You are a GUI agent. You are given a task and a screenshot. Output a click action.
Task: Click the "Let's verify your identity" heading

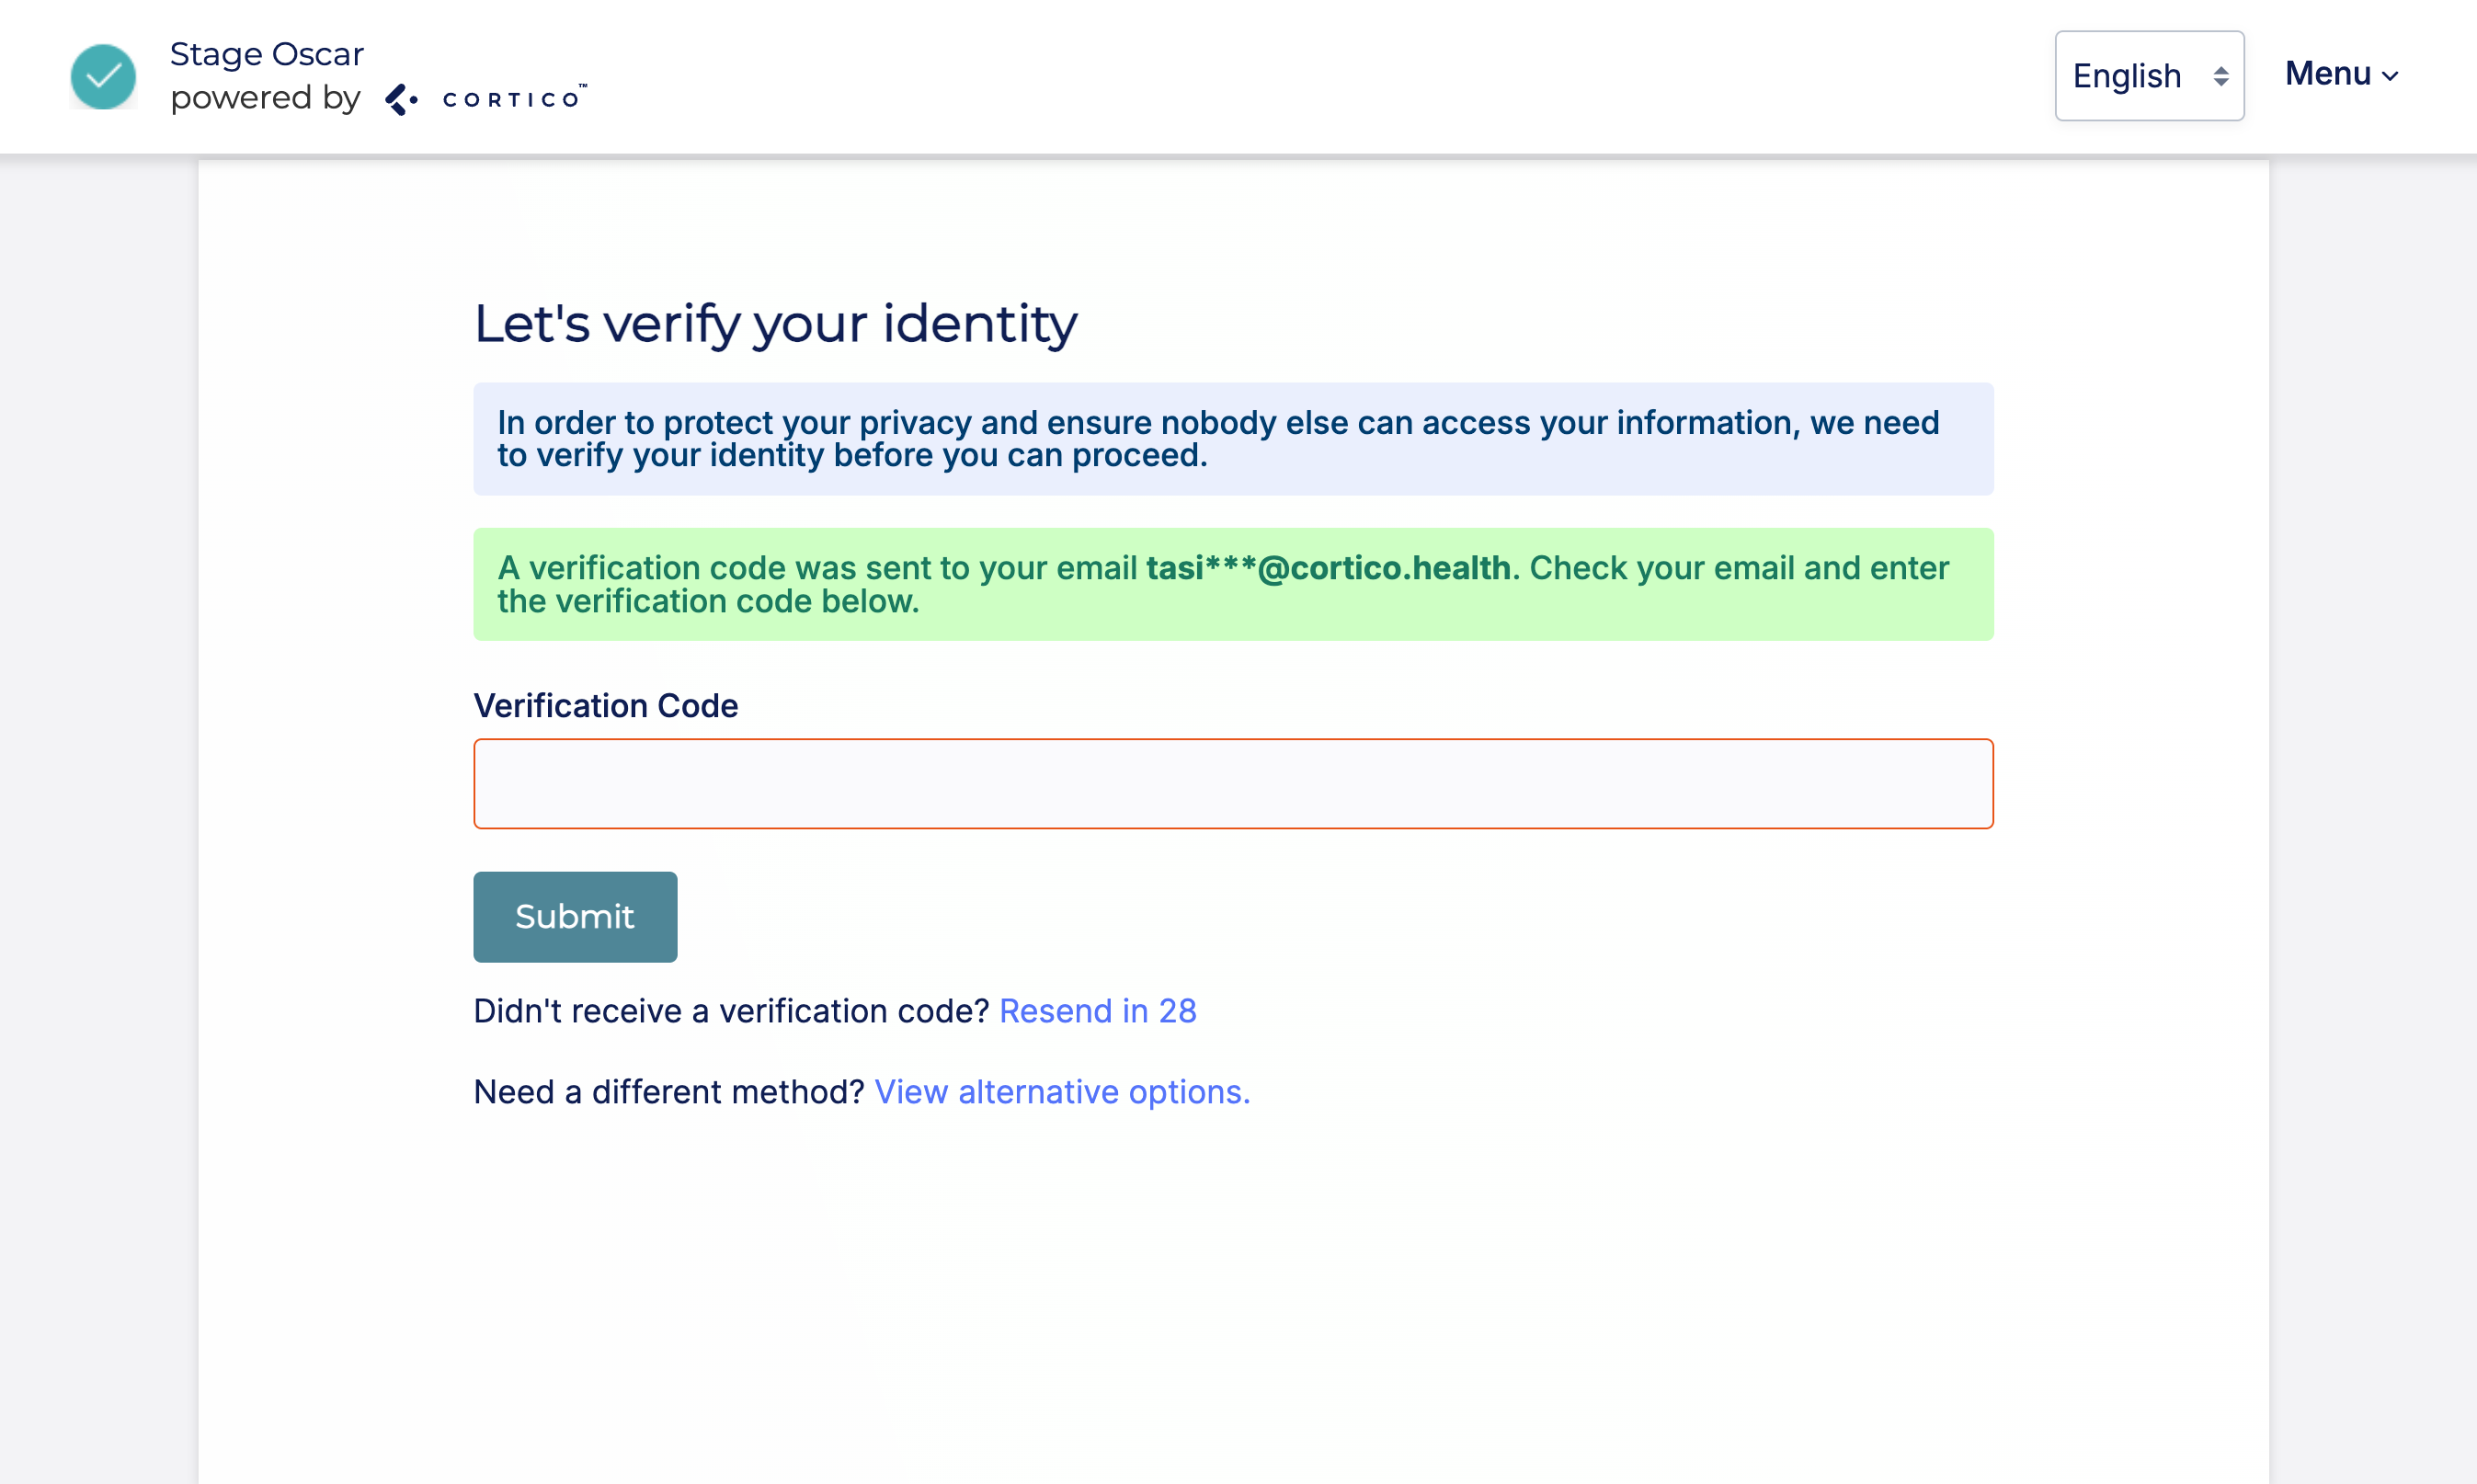pyautogui.click(x=776, y=324)
